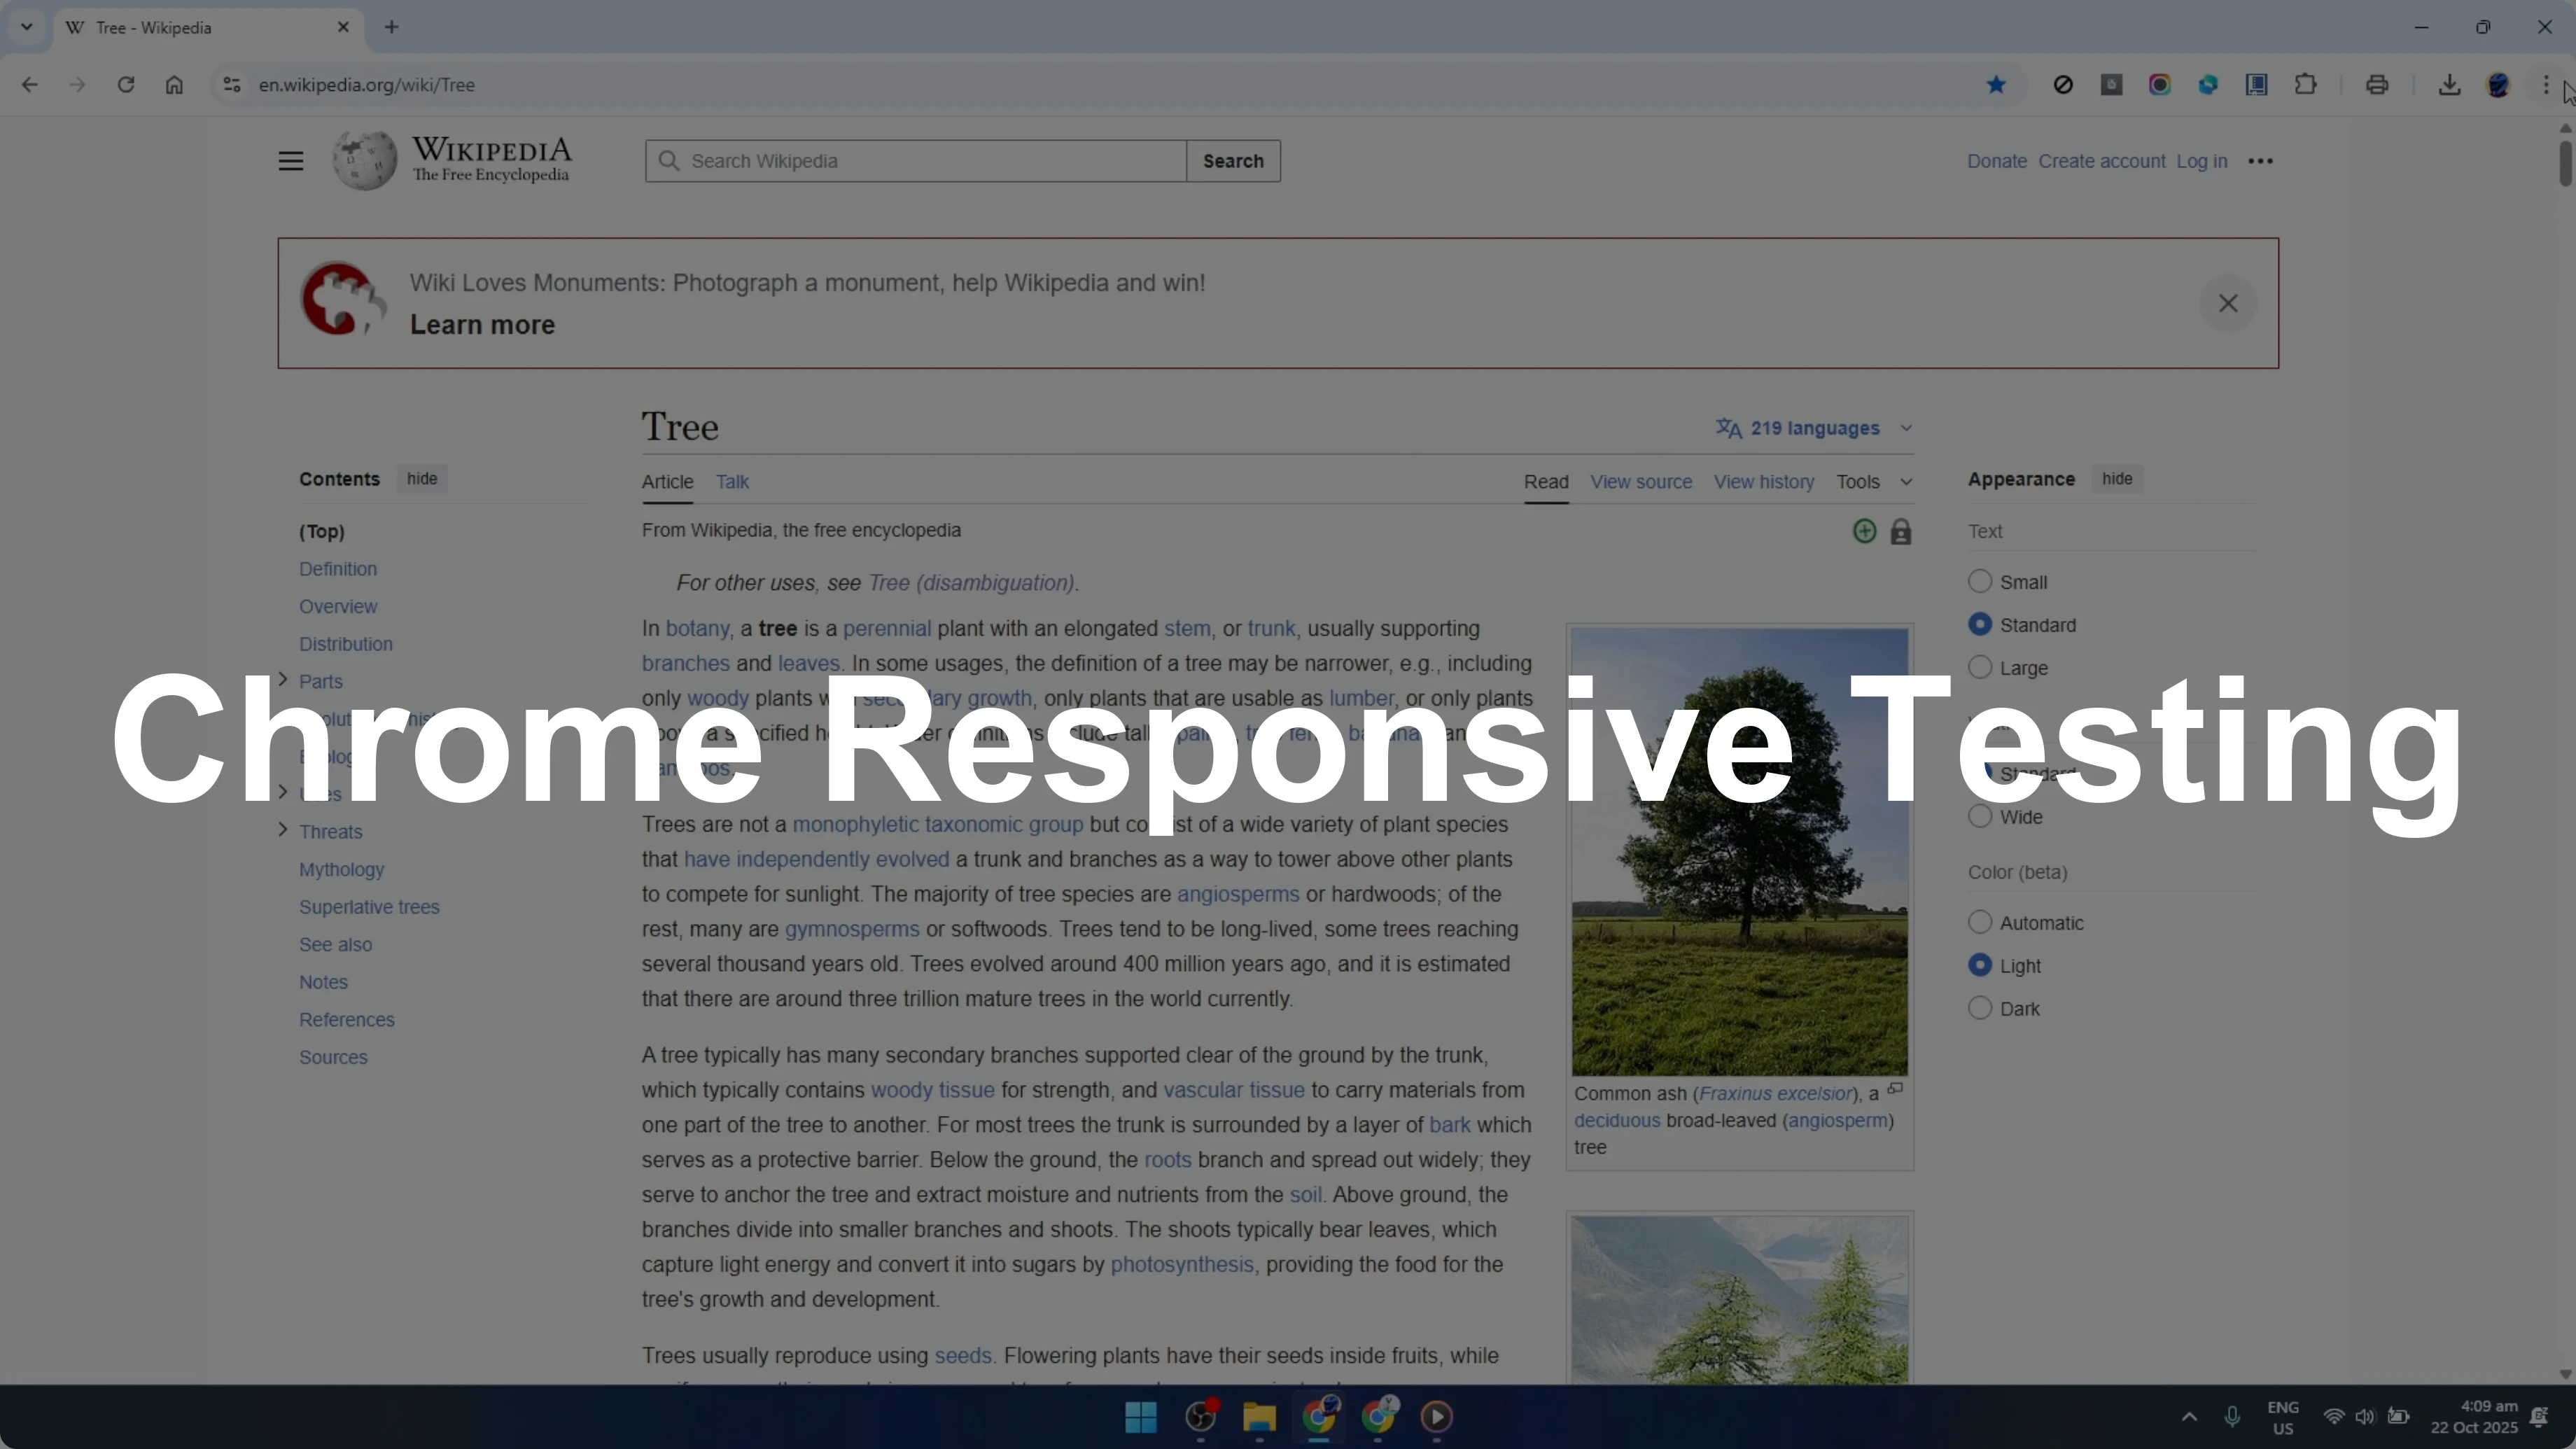Open File Explorer from the taskbar
2576x1449 pixels.
tap(1259, 1417)
